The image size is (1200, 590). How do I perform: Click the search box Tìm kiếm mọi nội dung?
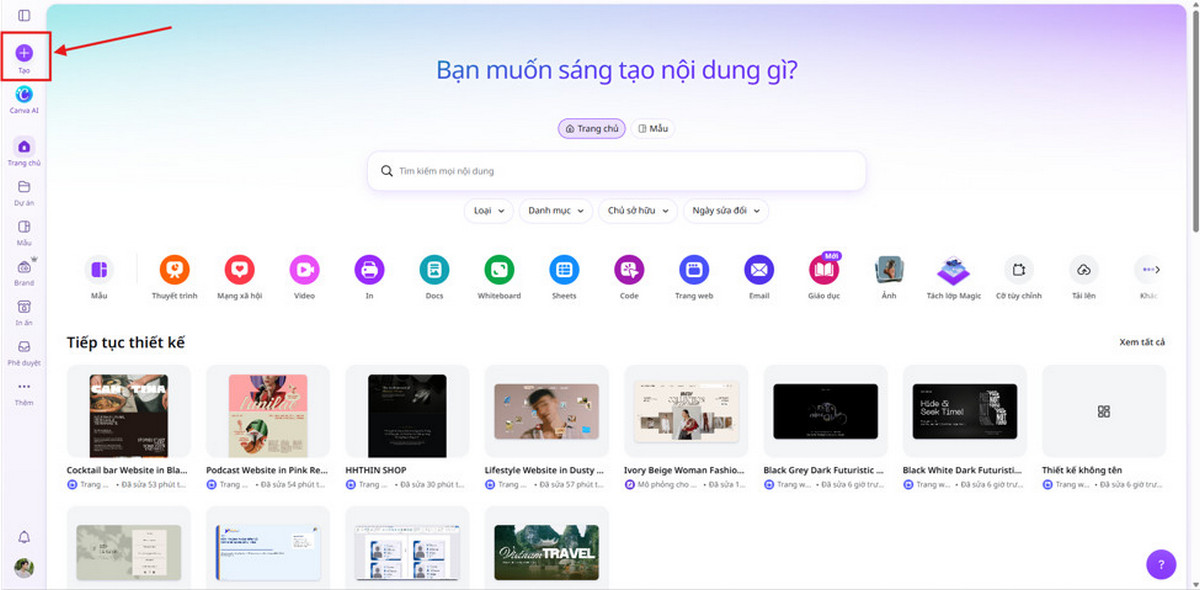[x=616, y=171]
